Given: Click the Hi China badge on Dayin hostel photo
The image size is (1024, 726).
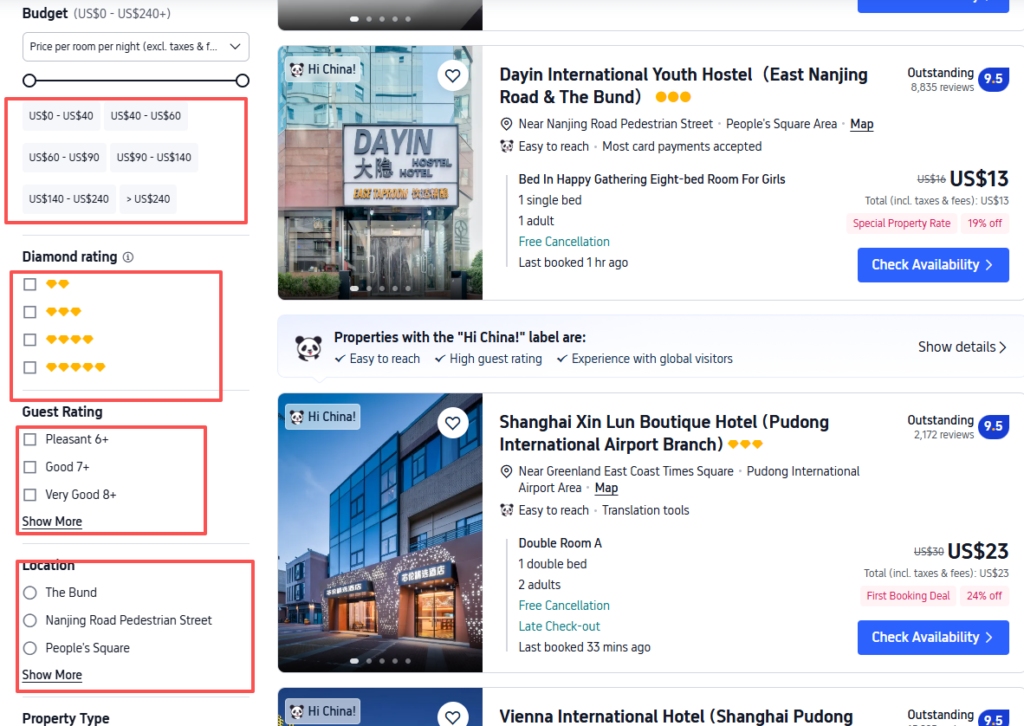Looking at the screenshot, I should point(322,69).
